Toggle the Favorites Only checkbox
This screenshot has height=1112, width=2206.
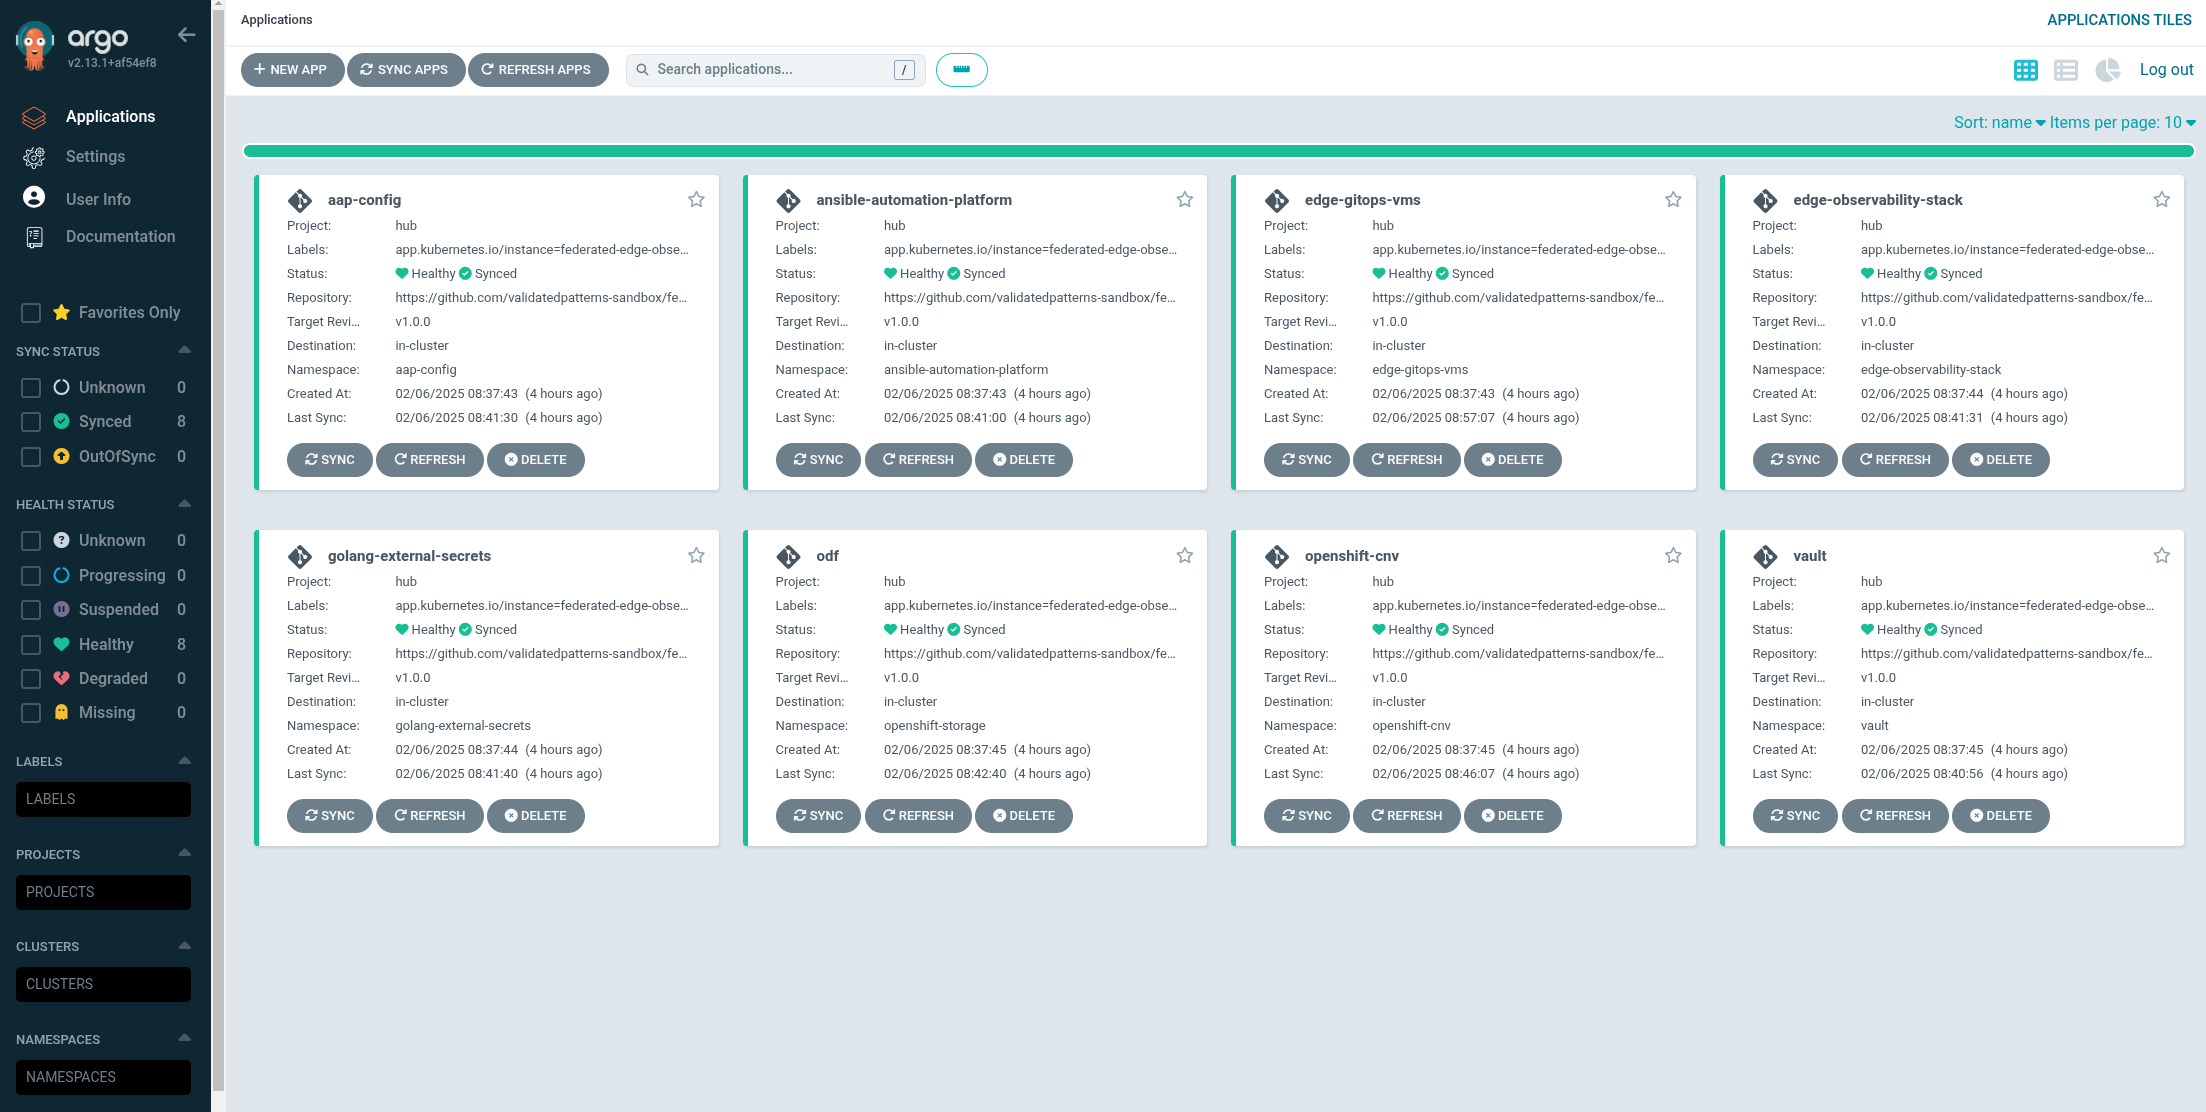(31, 313)
